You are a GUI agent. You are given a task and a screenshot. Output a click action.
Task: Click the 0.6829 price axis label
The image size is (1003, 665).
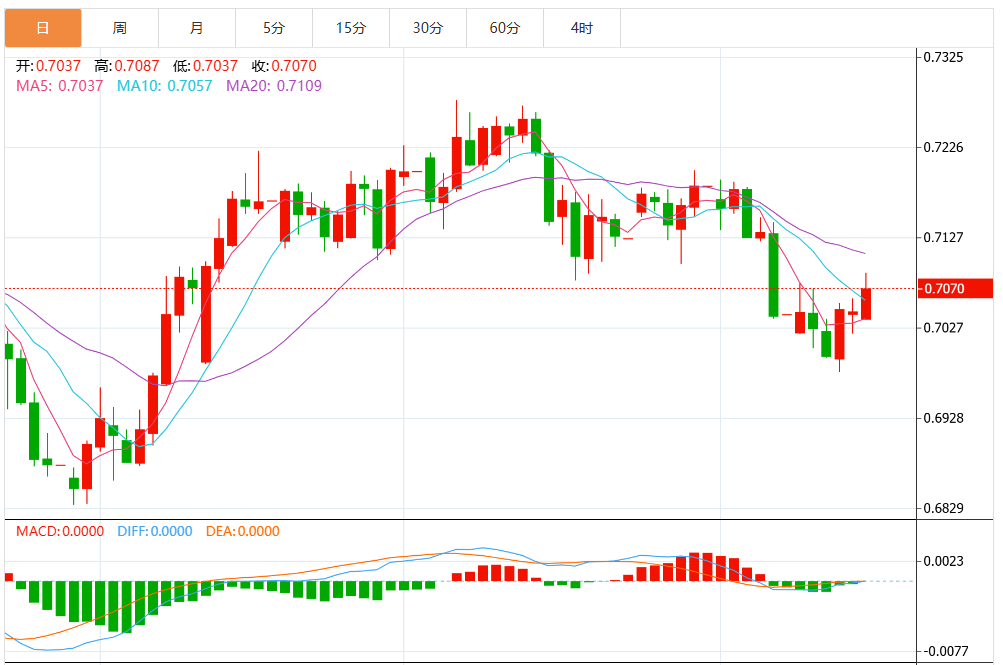point(943,508)
